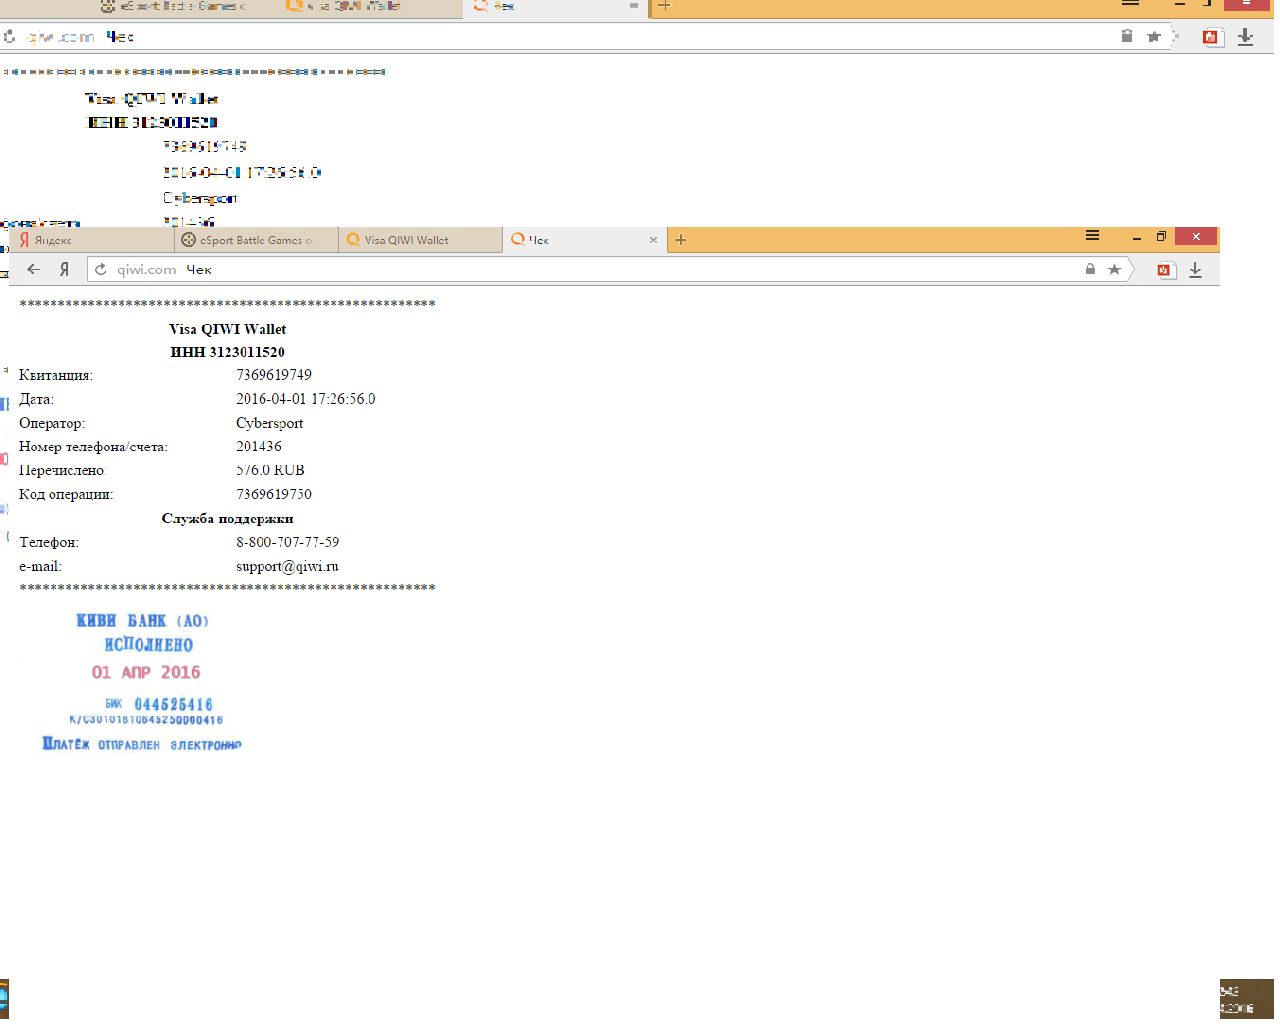Open the red extension icon in front window

pos(1165,270)
